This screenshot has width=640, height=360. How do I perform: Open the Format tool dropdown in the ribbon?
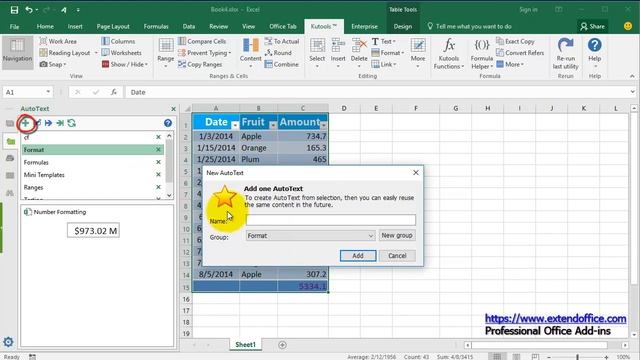point(387,53)
